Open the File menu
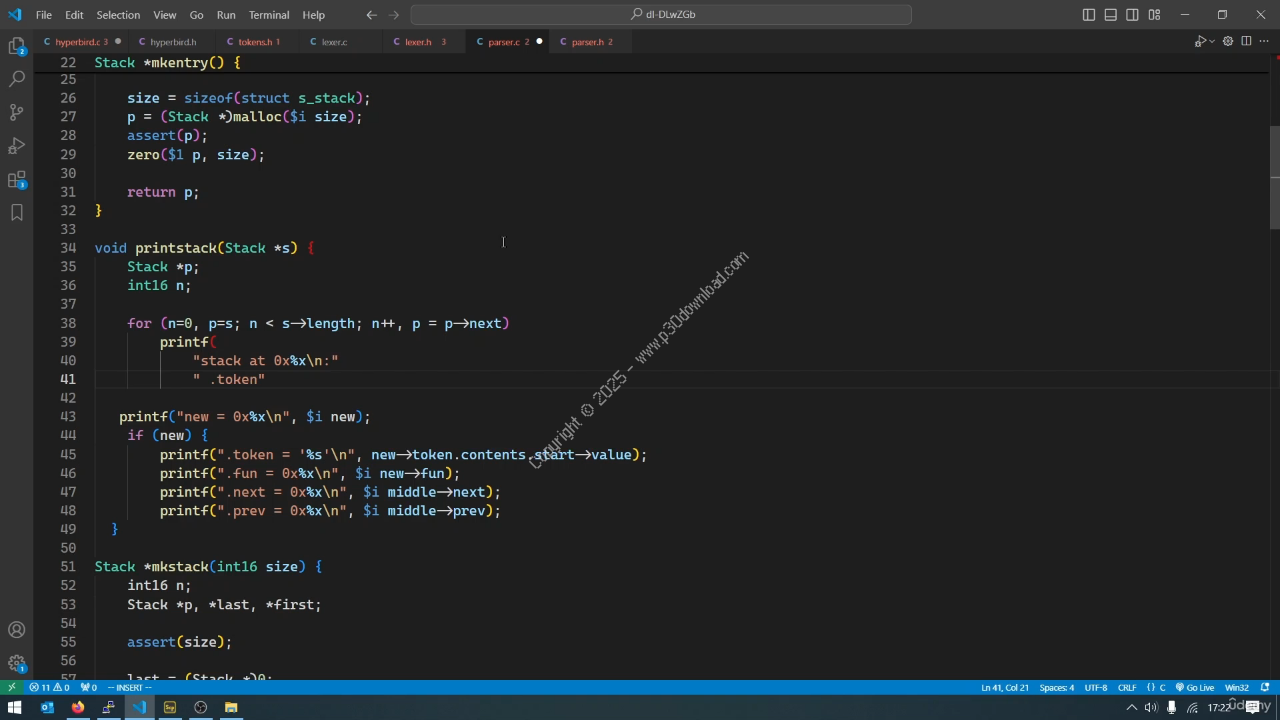Viewport: 1280px width, 720px height. pyautogui.click(x=44, y=15)
